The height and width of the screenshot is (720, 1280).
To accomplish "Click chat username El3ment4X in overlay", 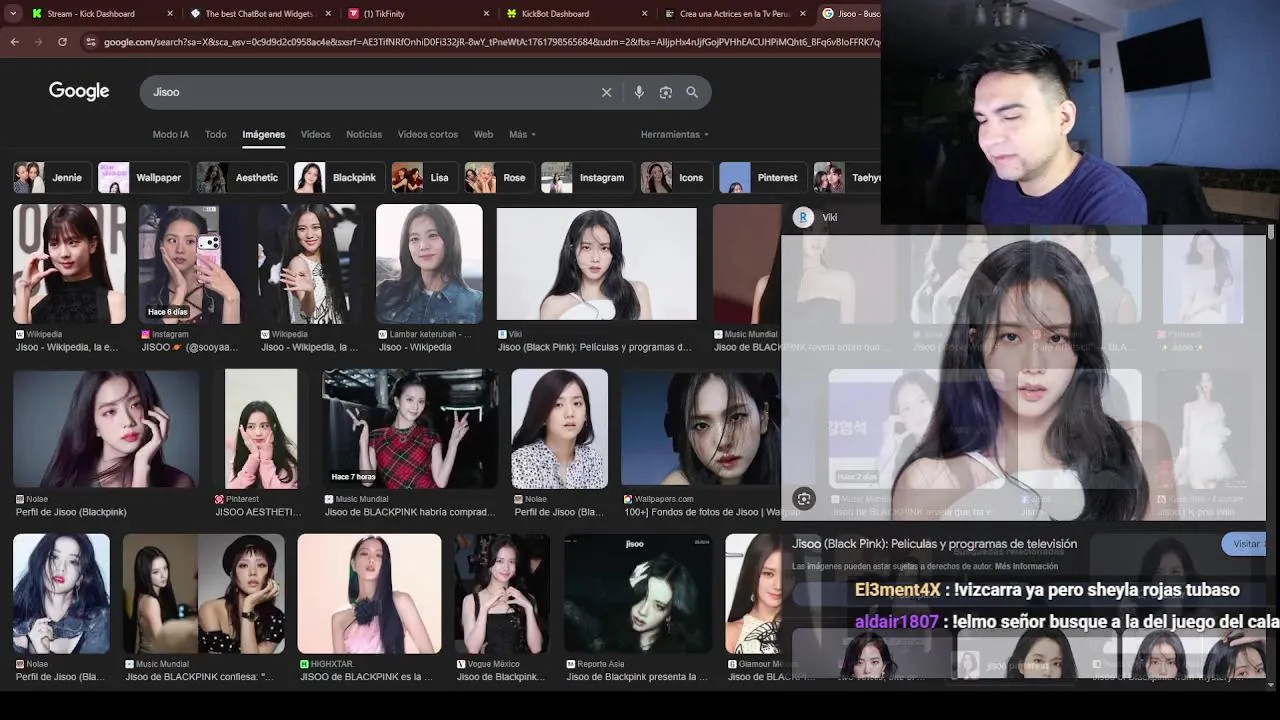I will (x=897, y=590).
